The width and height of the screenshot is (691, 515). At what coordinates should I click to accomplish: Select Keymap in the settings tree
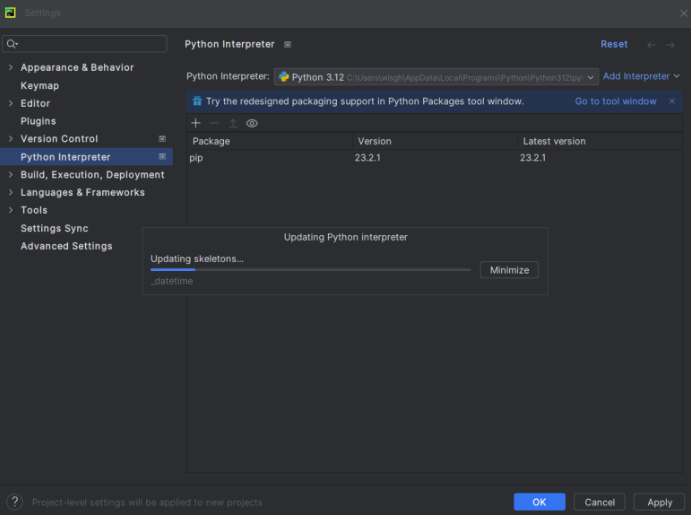coord(40,85)
